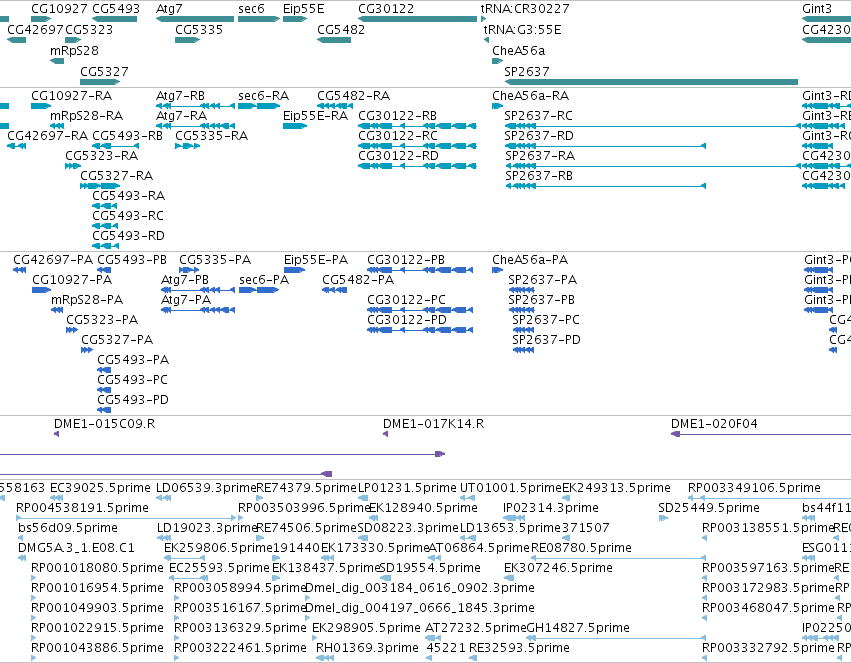Viewport: 851px width, 663px height.
Task: Click the sec6 gene label
Action: click(251, 9)
